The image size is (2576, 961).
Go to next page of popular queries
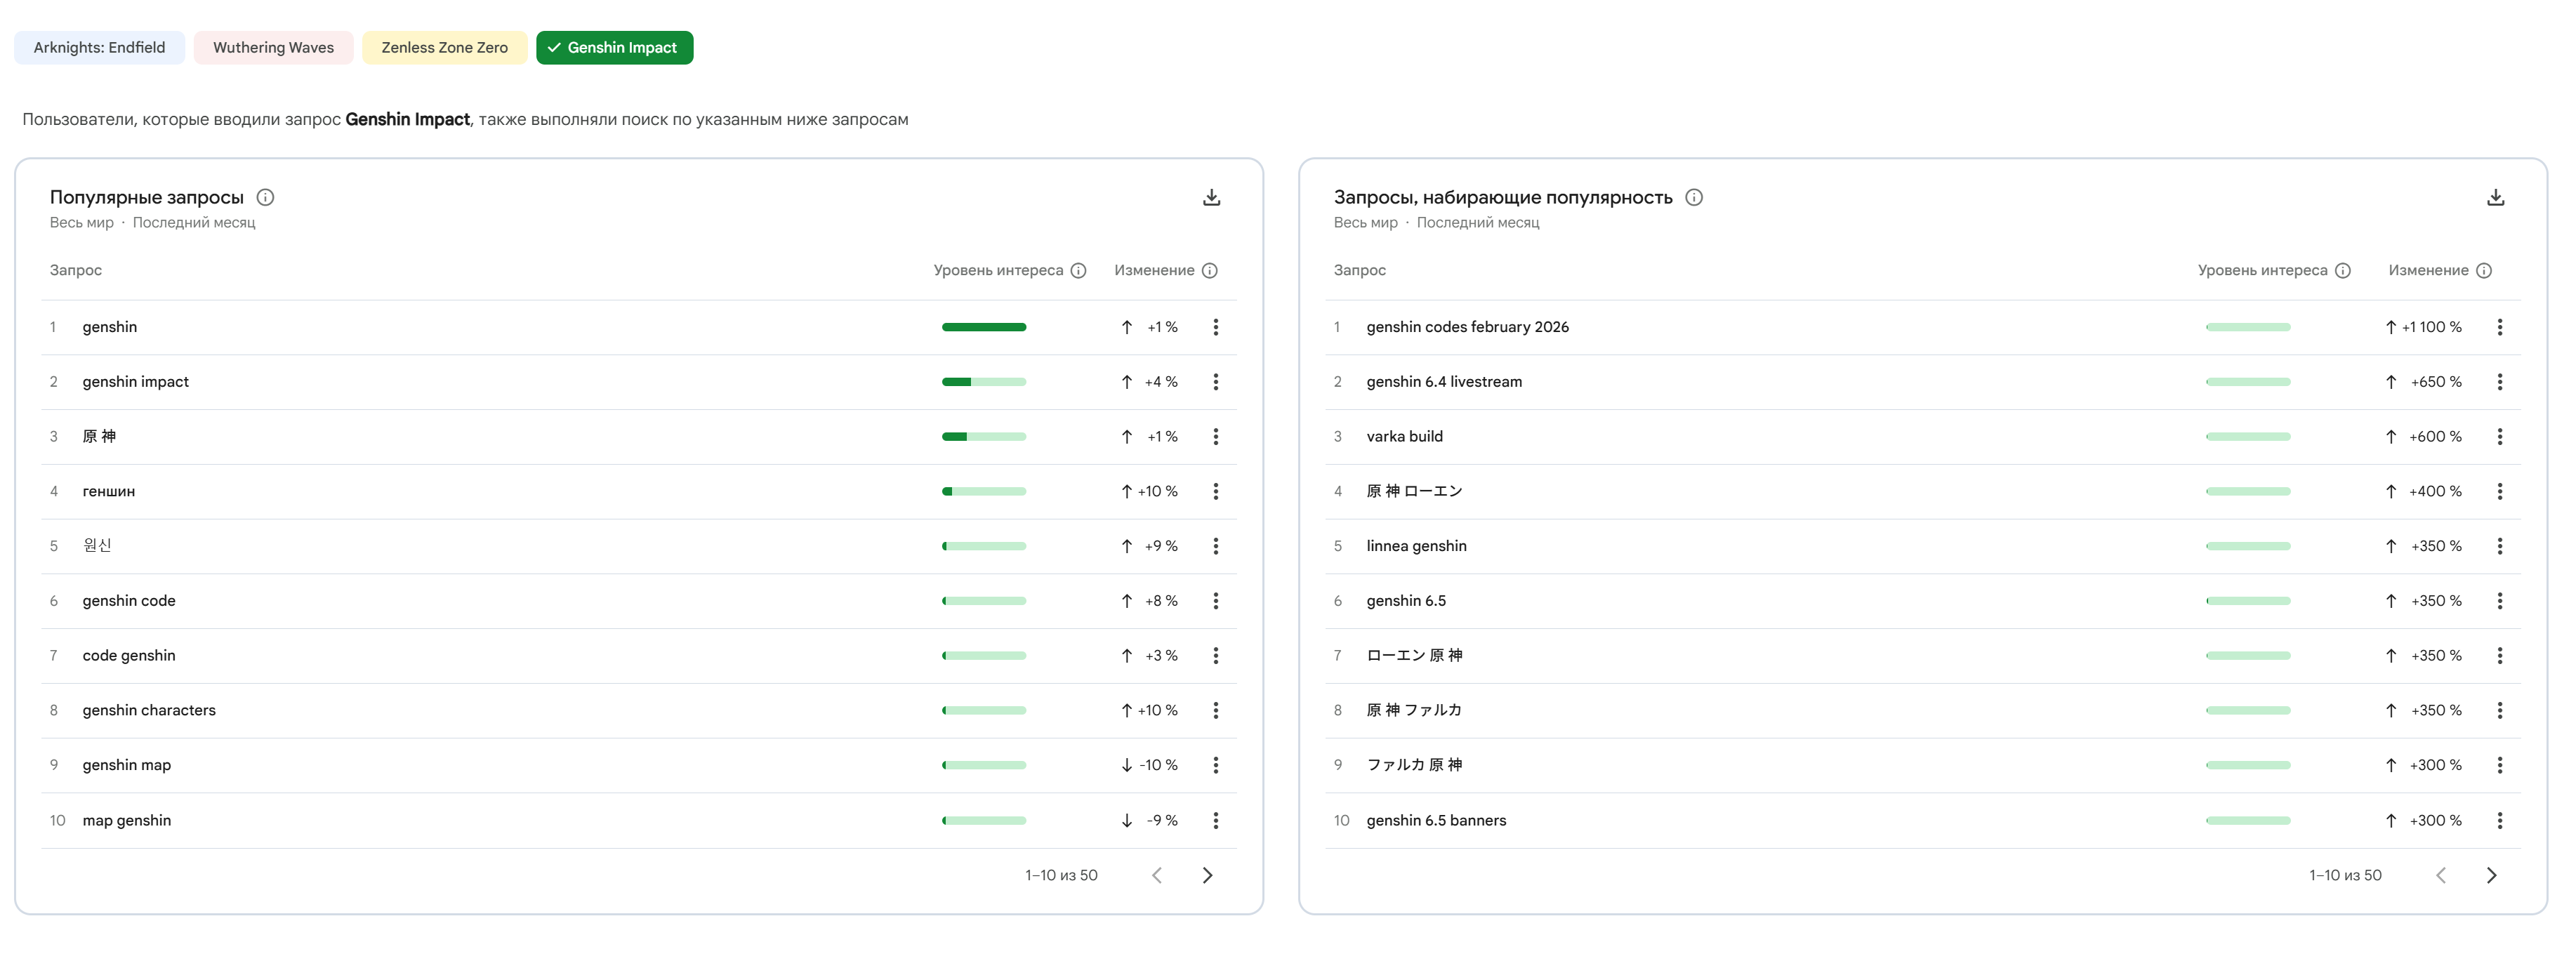(1207, 875)
